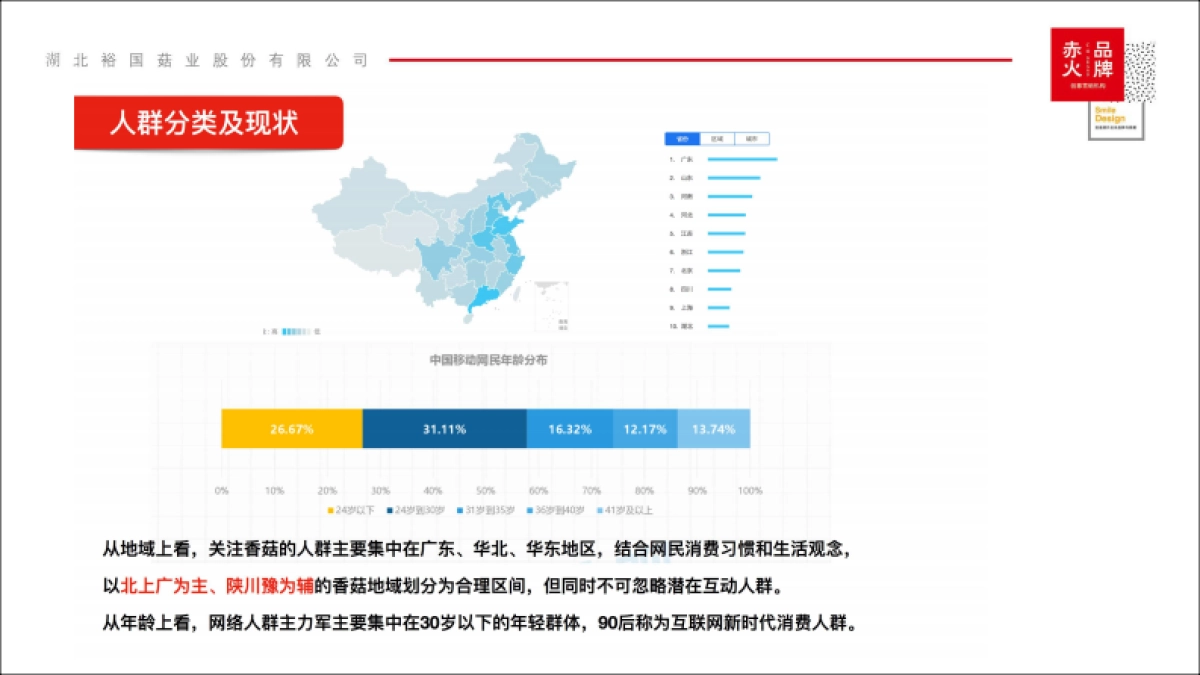Switch to the 城市 tab
This screenshot has height=675, width=1200.
(x=753, y=139)
